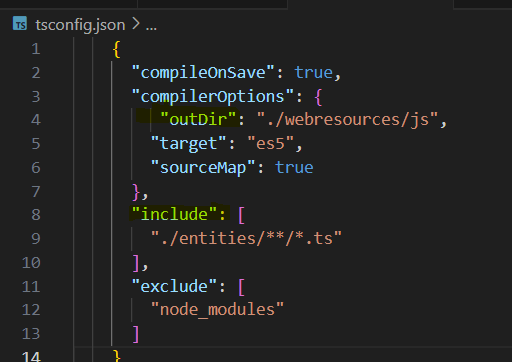Click line number 14 in gutter
This screenshot has width=512, height=362.
tap(31, 356)
